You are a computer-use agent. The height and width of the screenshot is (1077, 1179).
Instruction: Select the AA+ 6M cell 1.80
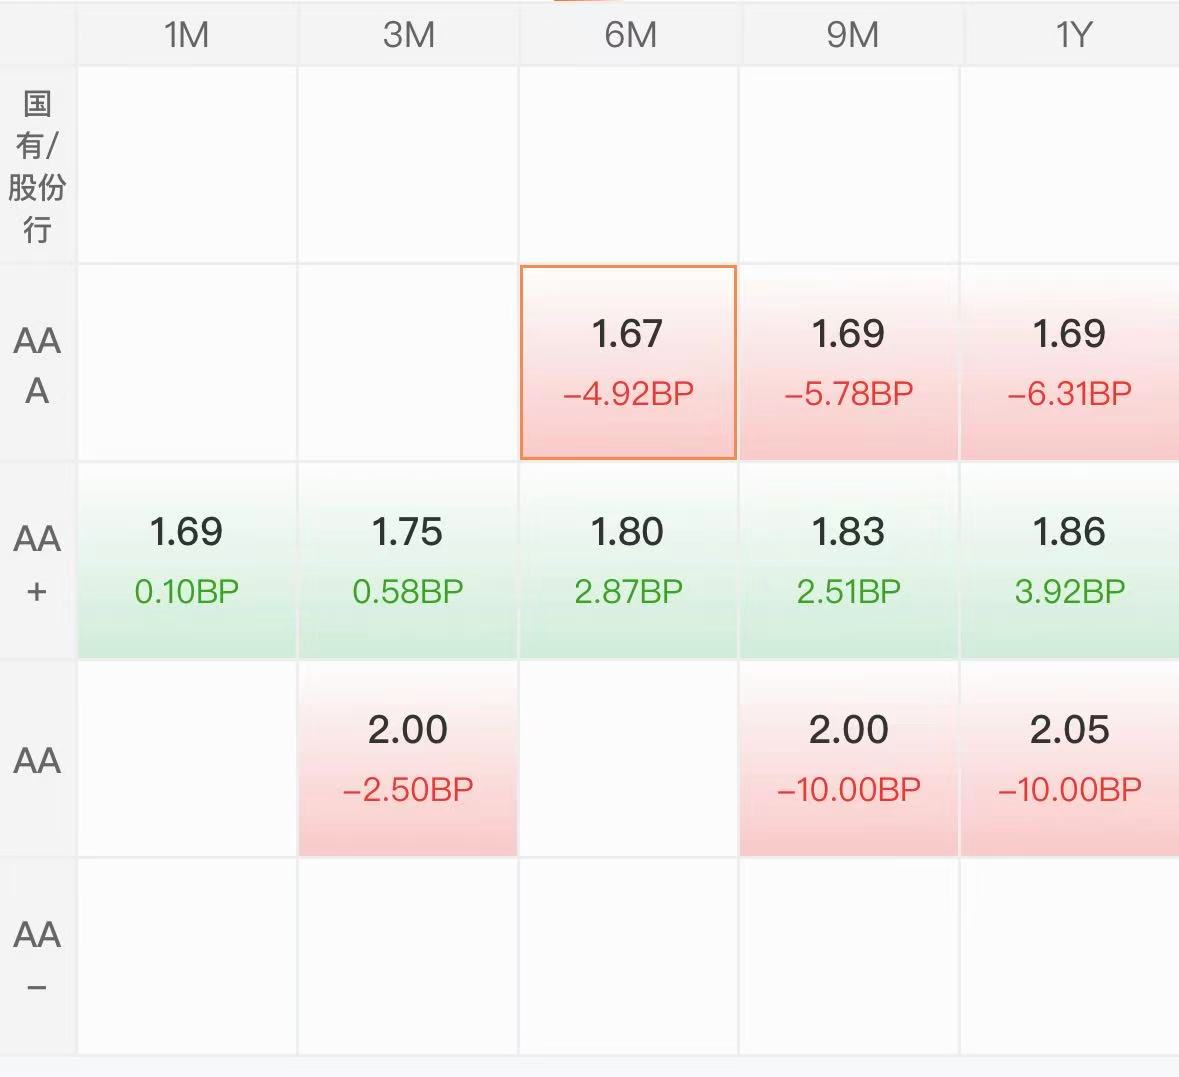(x=628, y=560)
